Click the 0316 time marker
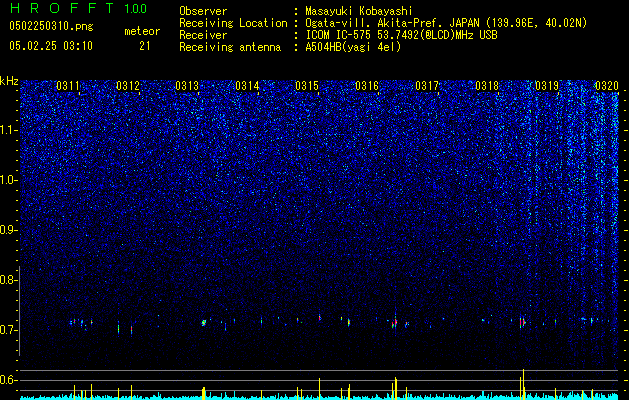 click(x=367, y=86)
